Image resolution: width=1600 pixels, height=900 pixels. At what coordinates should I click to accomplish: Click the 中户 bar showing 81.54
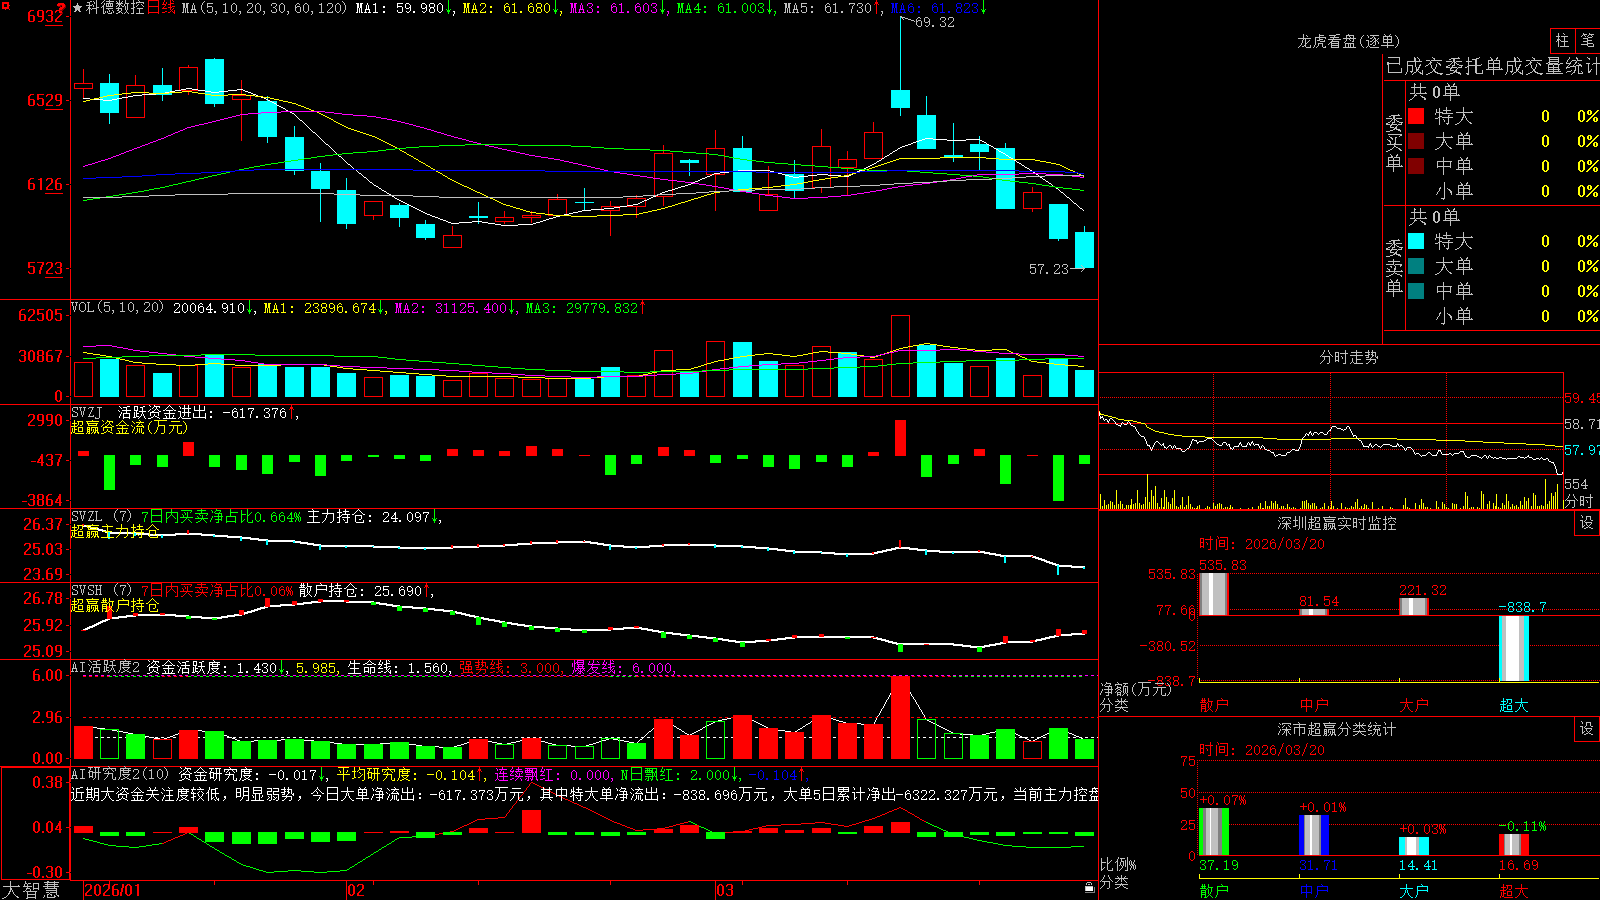pos(1314,612)
